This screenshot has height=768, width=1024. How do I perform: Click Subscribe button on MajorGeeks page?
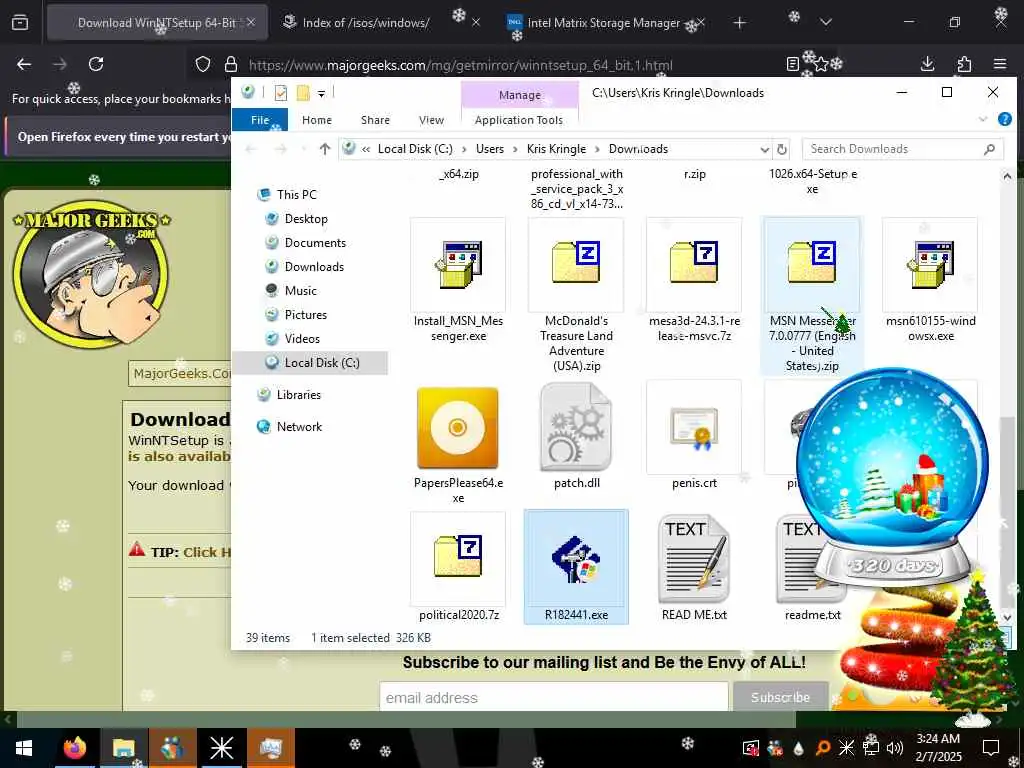(x=781, y=697)
